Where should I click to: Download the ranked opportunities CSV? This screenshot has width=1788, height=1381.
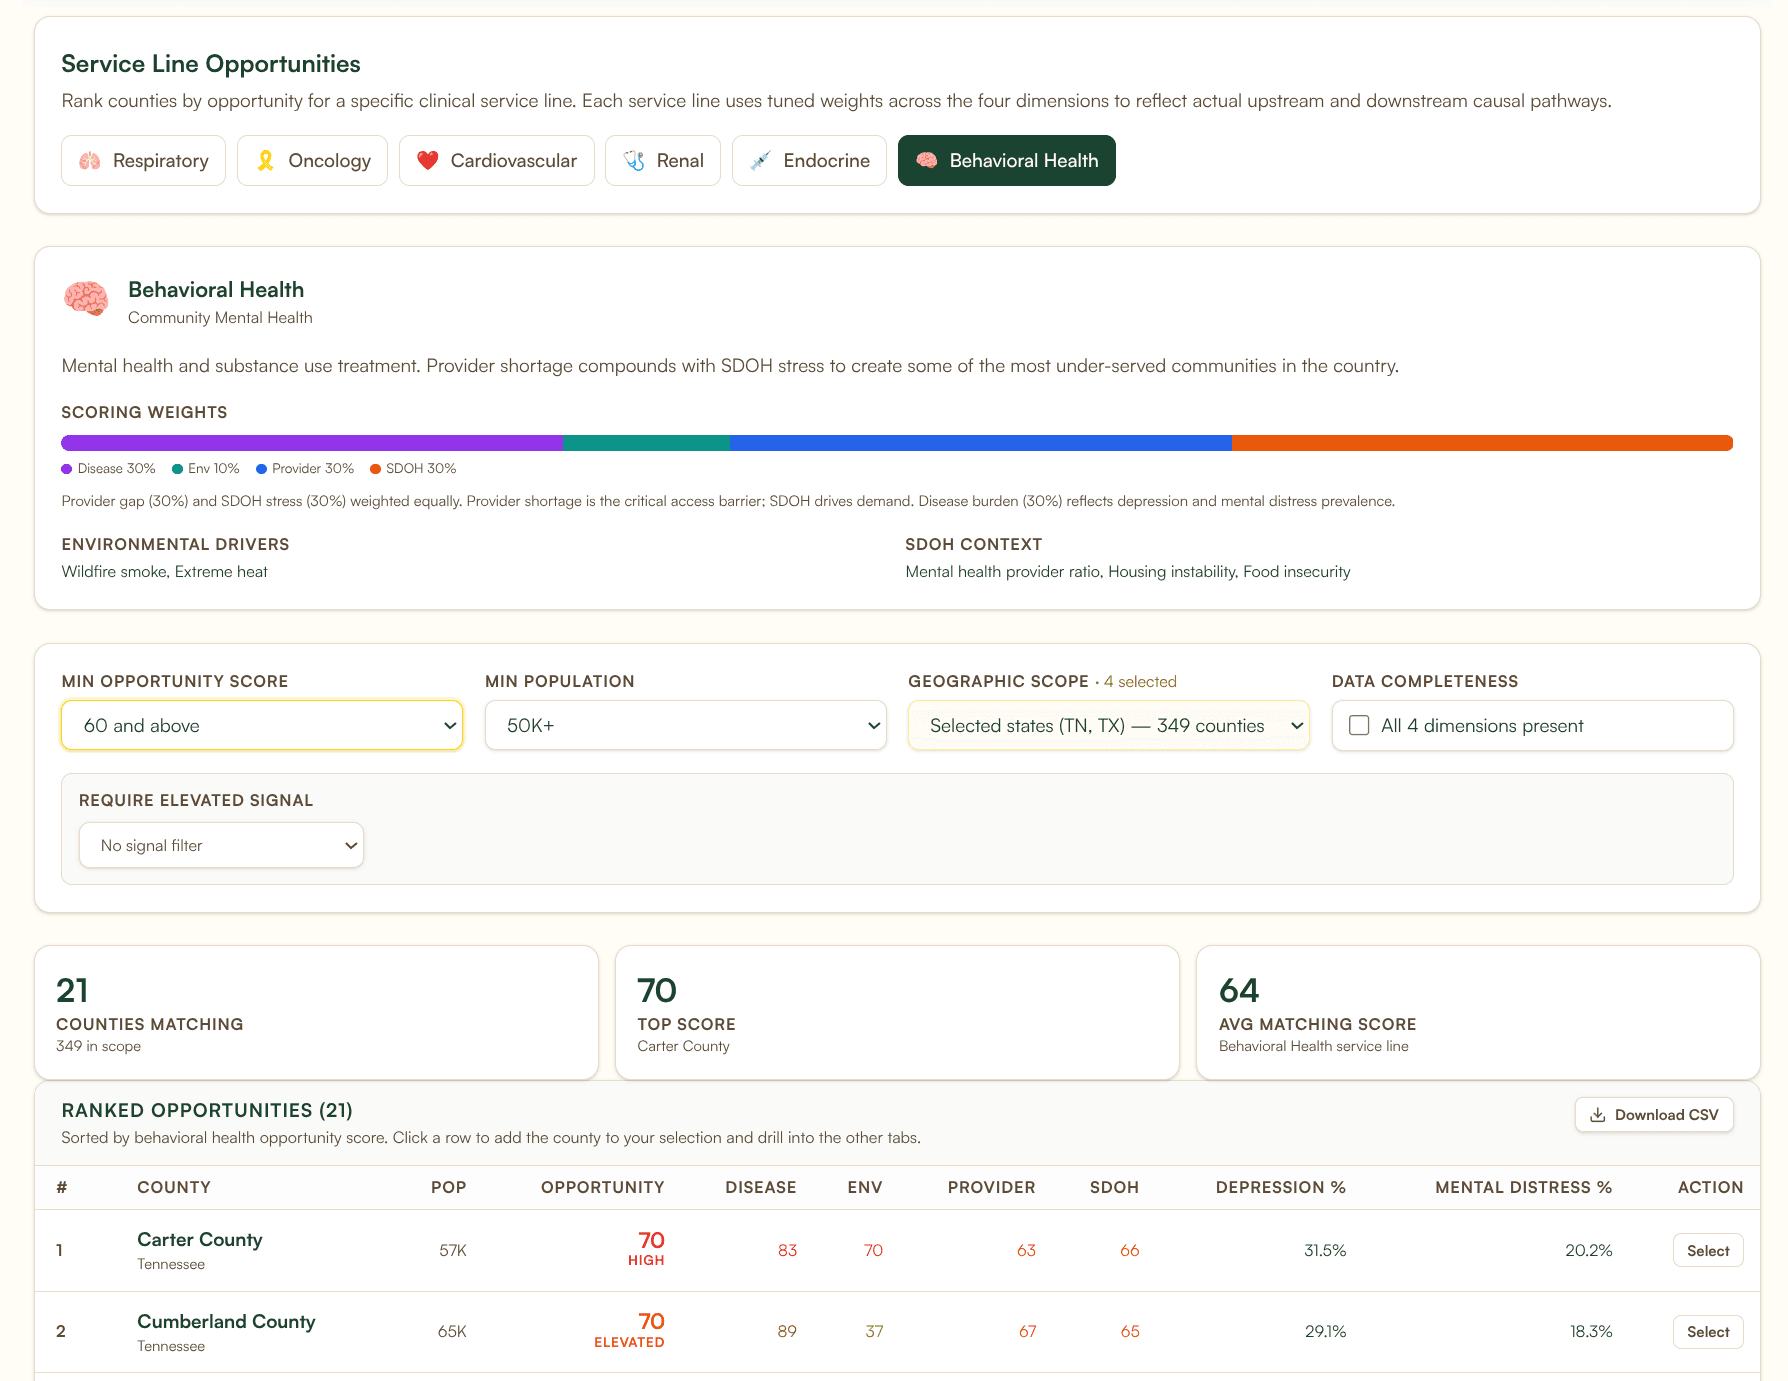(x=1654, y=1115)
